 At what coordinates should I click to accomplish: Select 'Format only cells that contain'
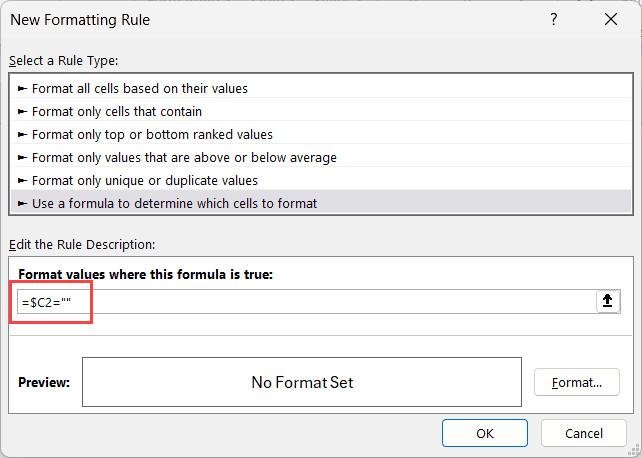coord(116,112)
